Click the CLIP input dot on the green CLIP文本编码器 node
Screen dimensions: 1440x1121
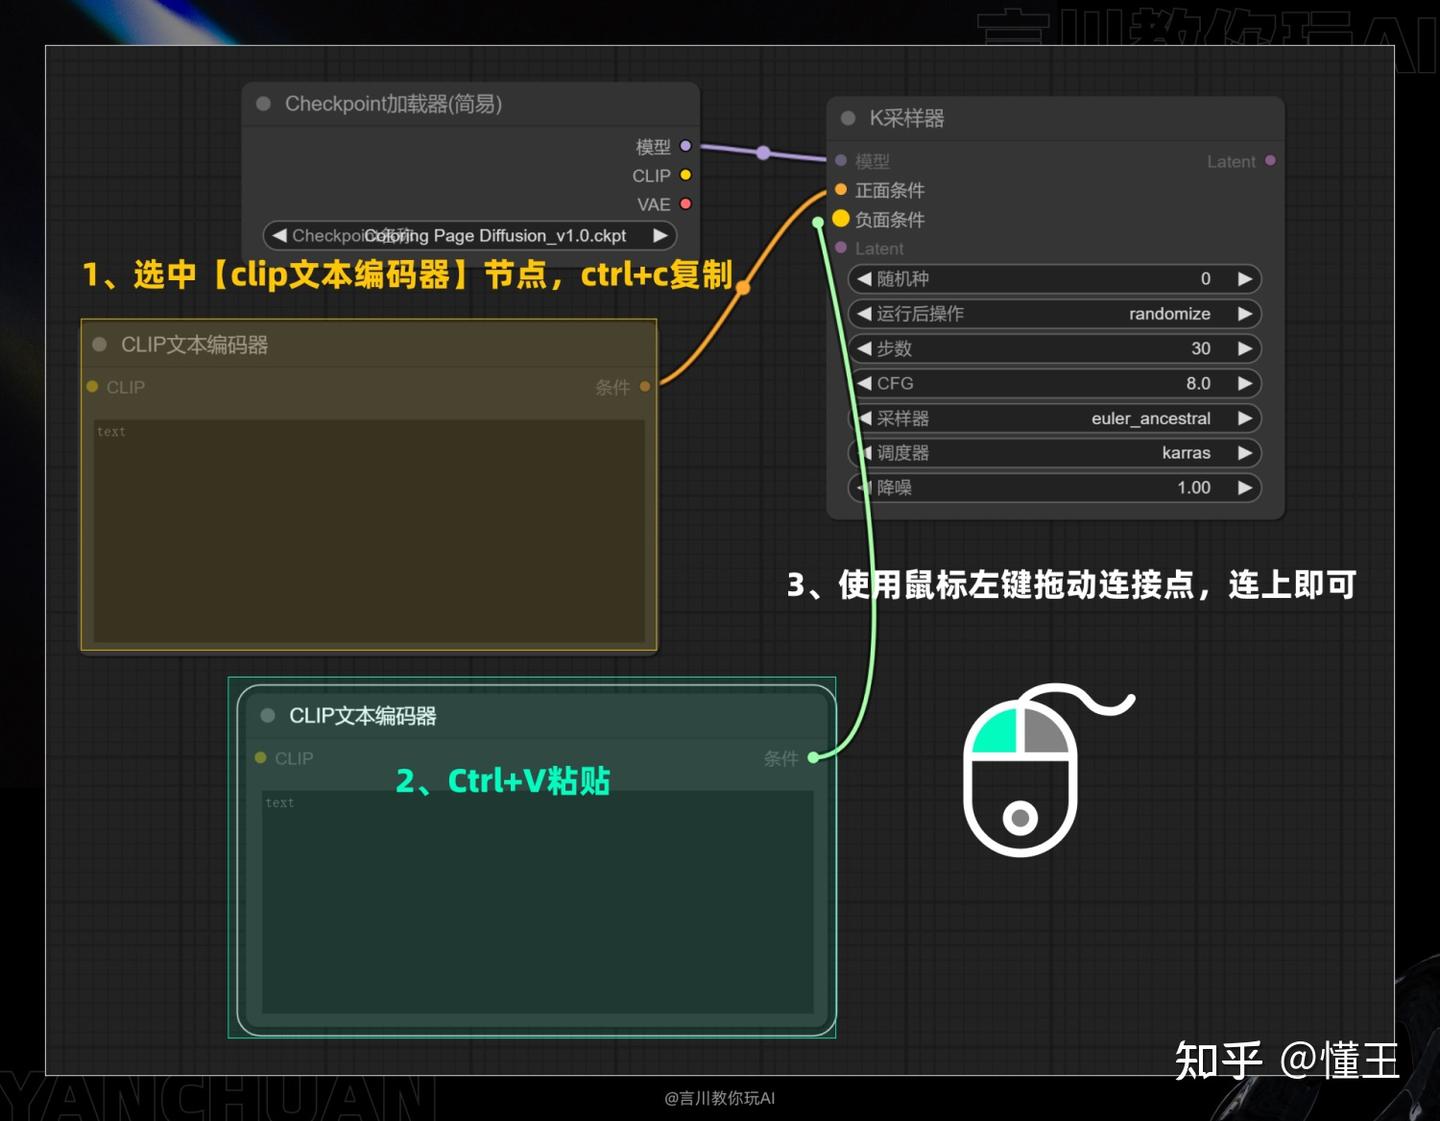(260, 757)
